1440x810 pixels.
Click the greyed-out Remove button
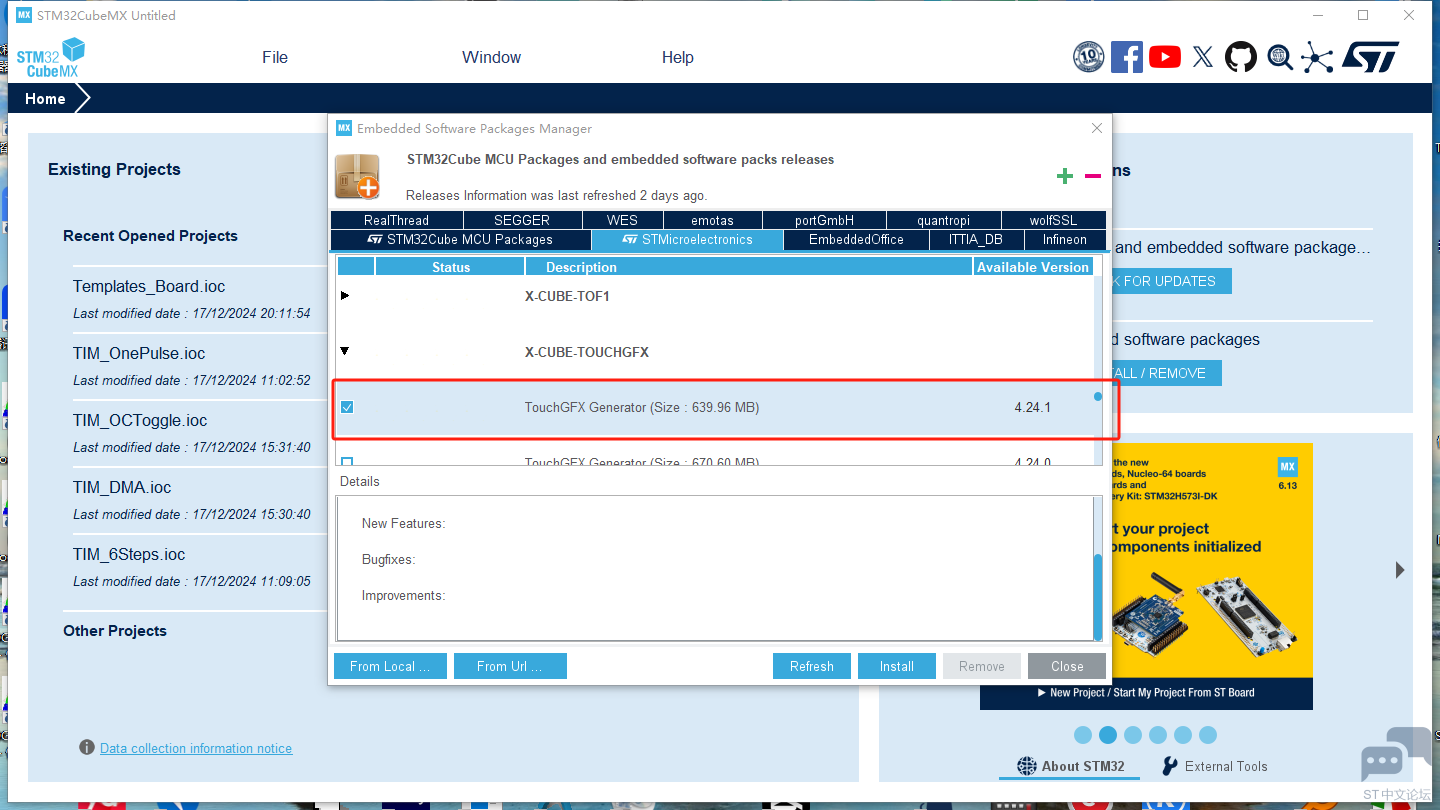point(982,666)
